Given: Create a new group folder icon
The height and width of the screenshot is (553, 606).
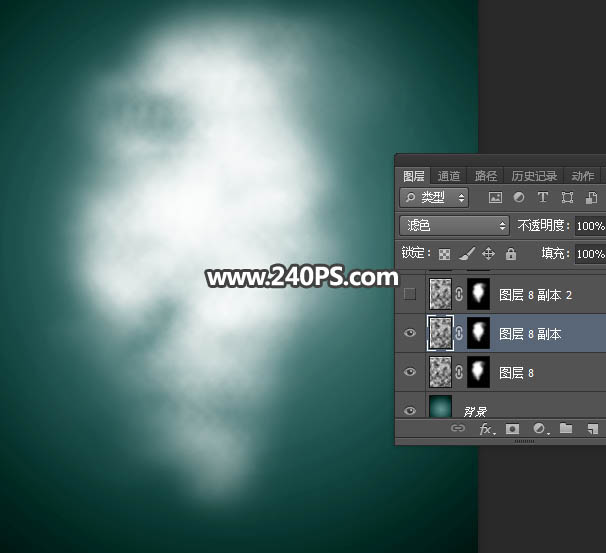Looking at the screenshot, I should tap(566, 428).
